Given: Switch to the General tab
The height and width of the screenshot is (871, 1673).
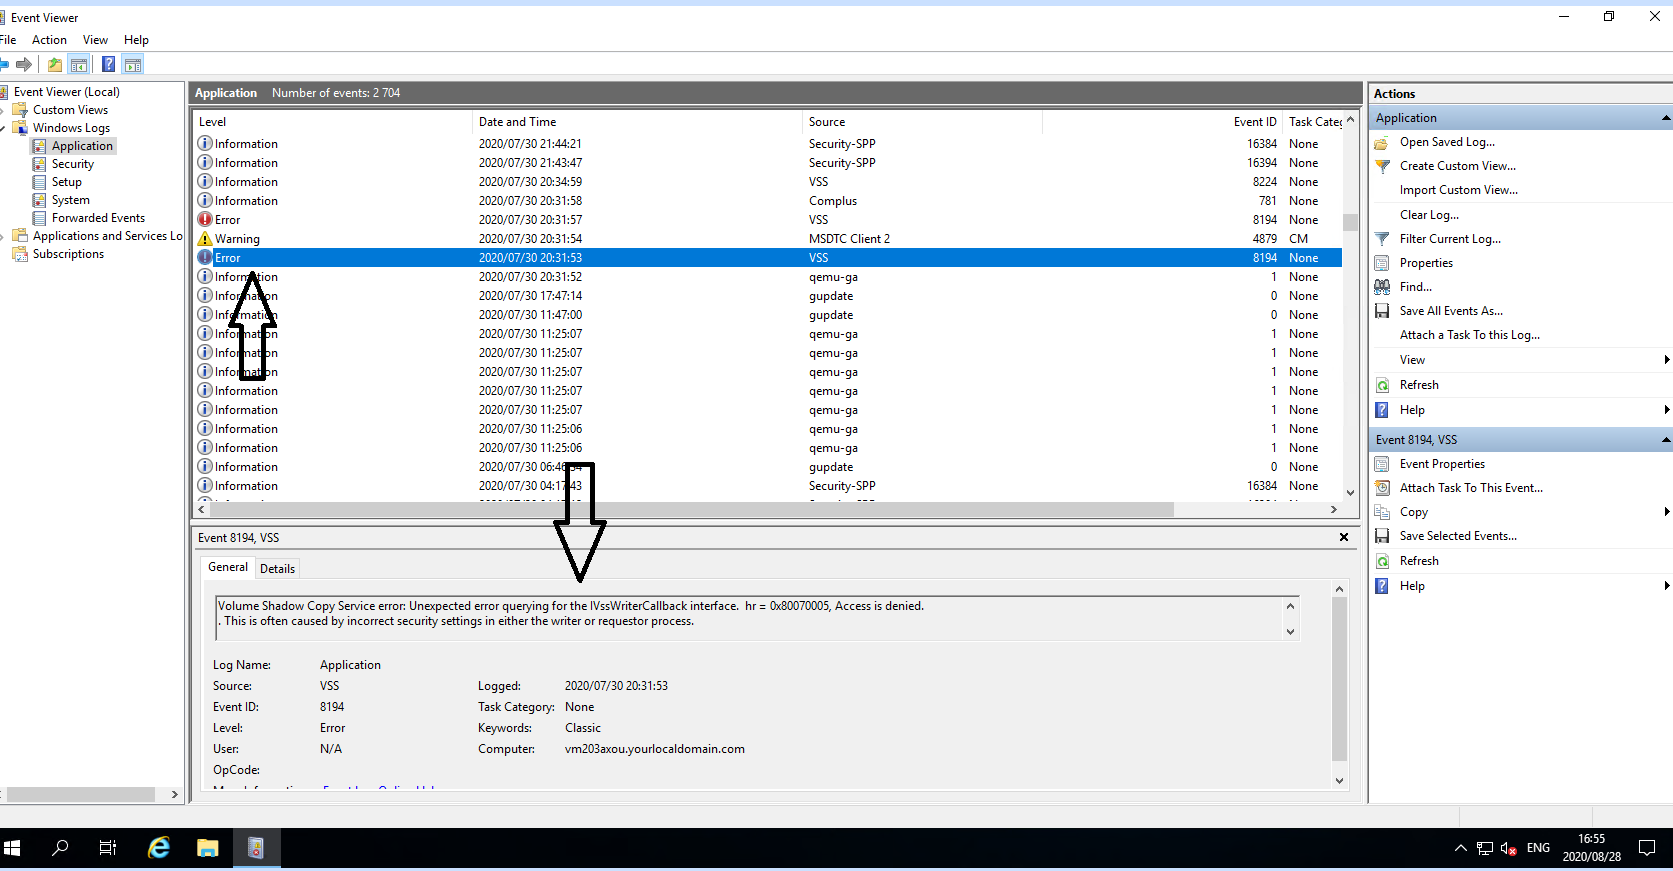Looking at the screenshot, I should click(x=227, y=567).
